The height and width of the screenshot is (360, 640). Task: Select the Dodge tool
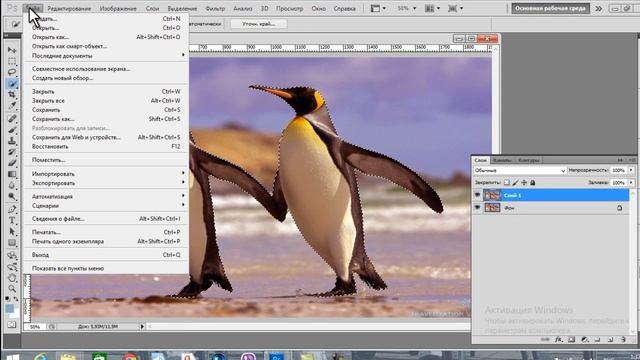pos(12,196)
